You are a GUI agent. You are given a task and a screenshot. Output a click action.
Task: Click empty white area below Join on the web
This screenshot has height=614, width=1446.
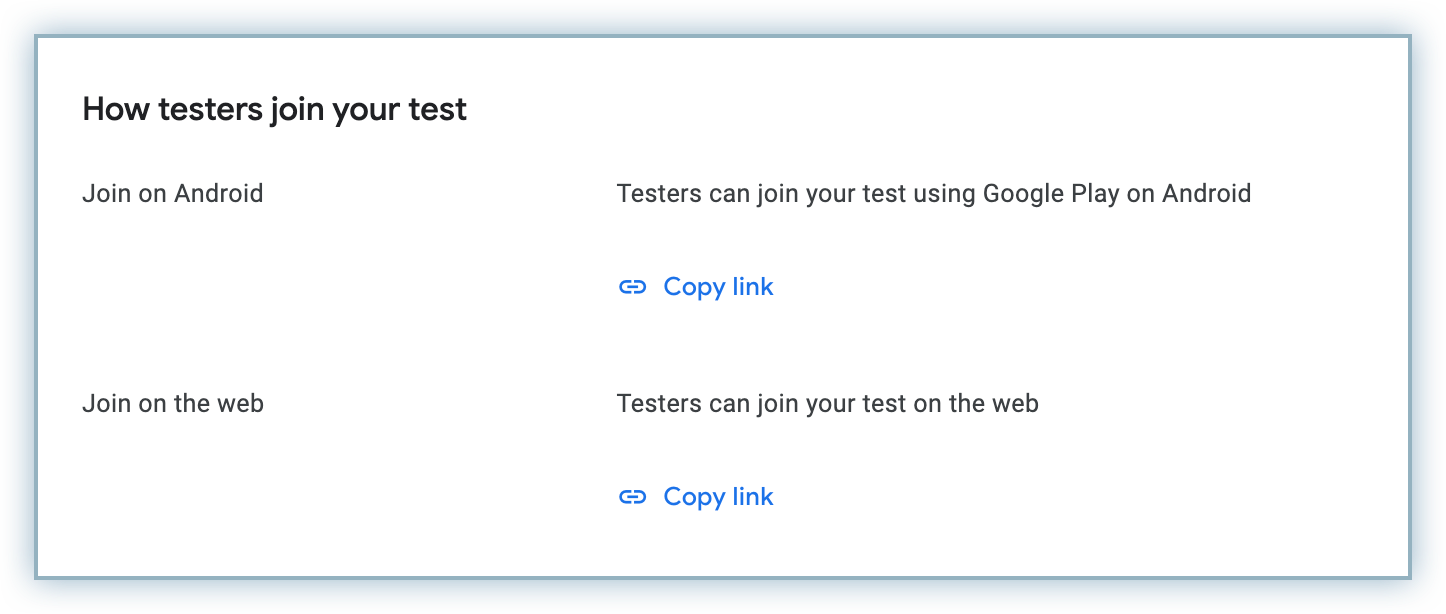[250, 500]
